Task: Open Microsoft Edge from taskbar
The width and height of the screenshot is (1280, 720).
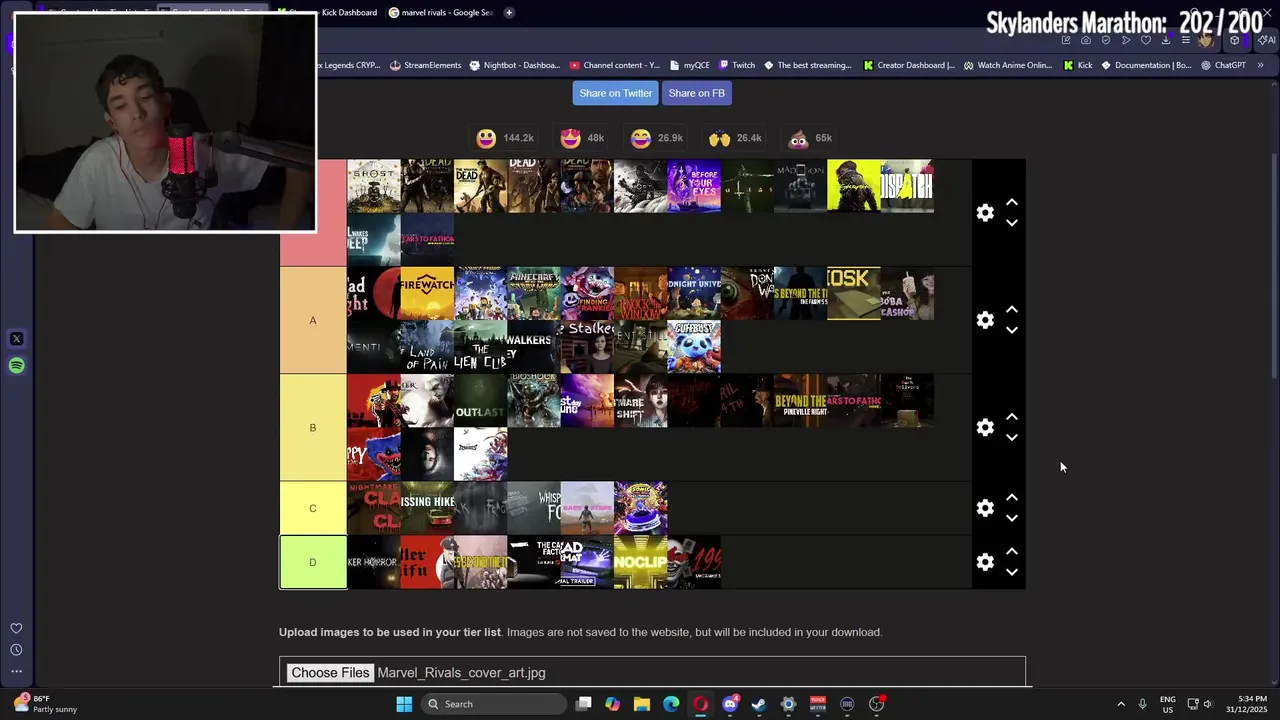Action: point(671,704)
